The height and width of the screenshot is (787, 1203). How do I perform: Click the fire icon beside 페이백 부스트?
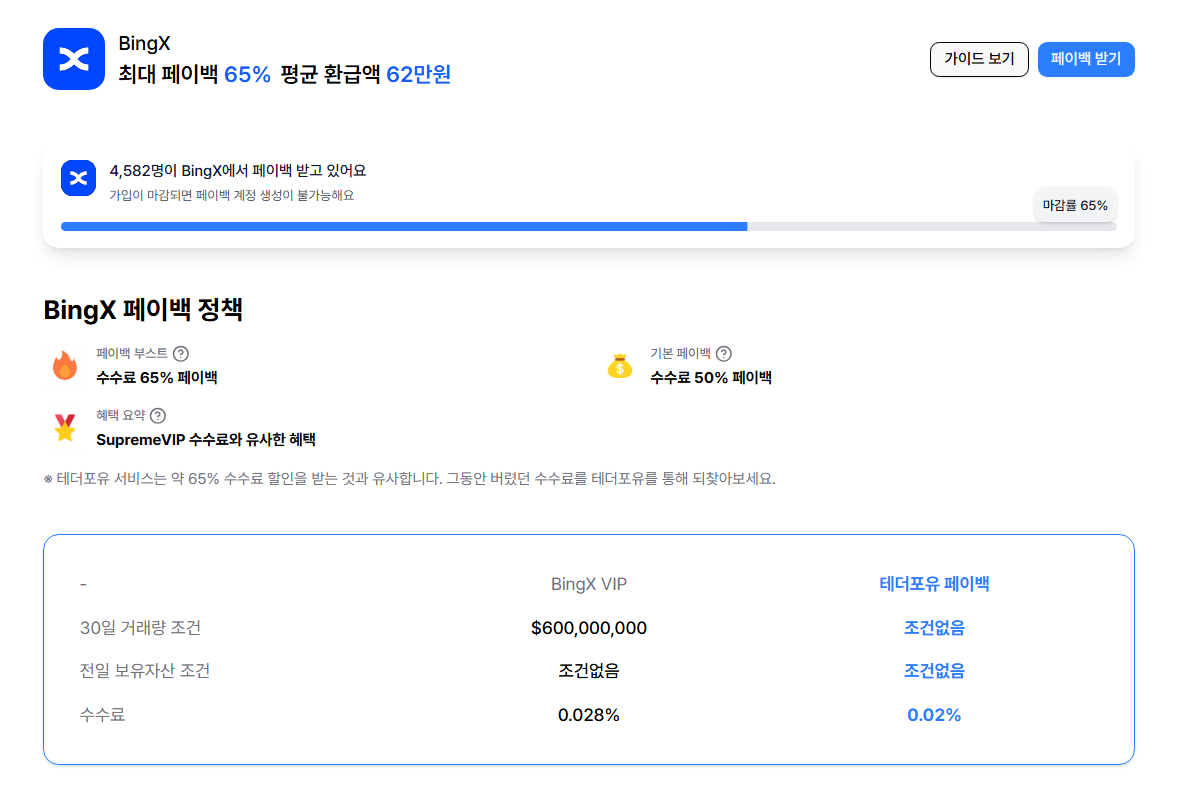65,366
